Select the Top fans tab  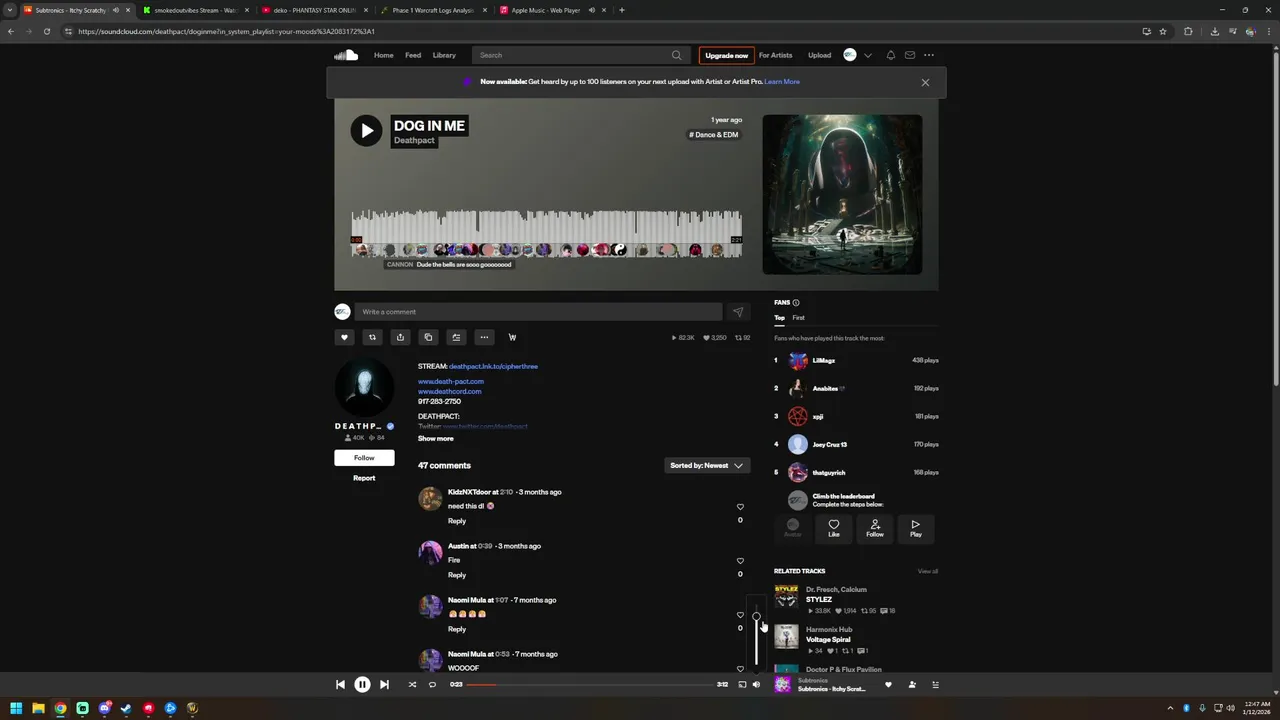coord(779,318)
